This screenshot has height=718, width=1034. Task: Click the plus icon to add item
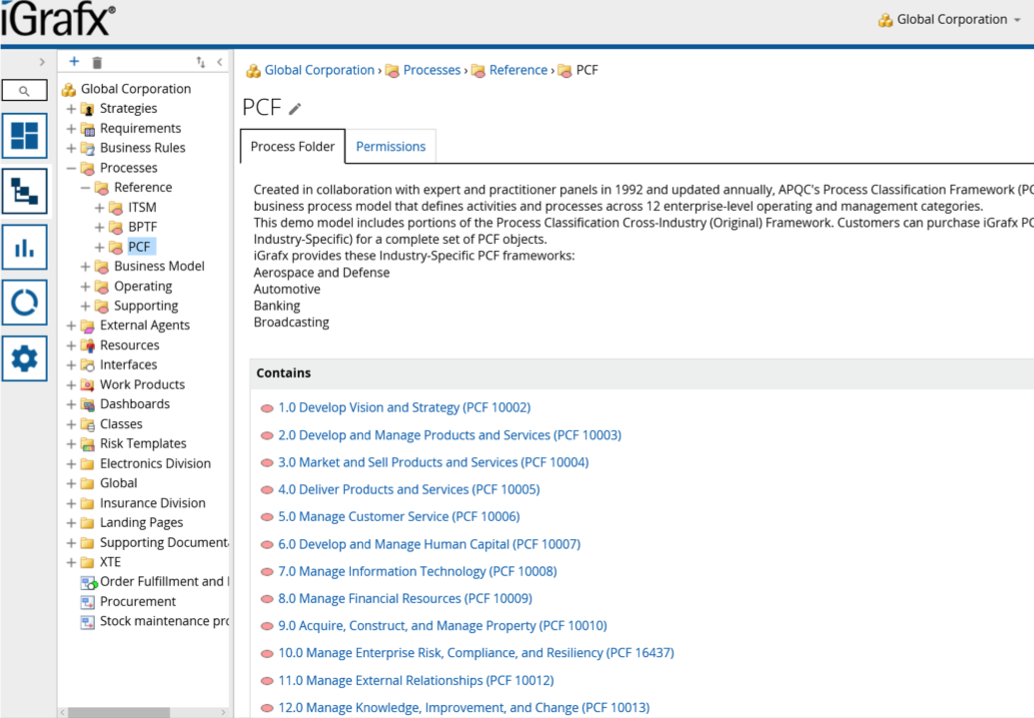74,61
